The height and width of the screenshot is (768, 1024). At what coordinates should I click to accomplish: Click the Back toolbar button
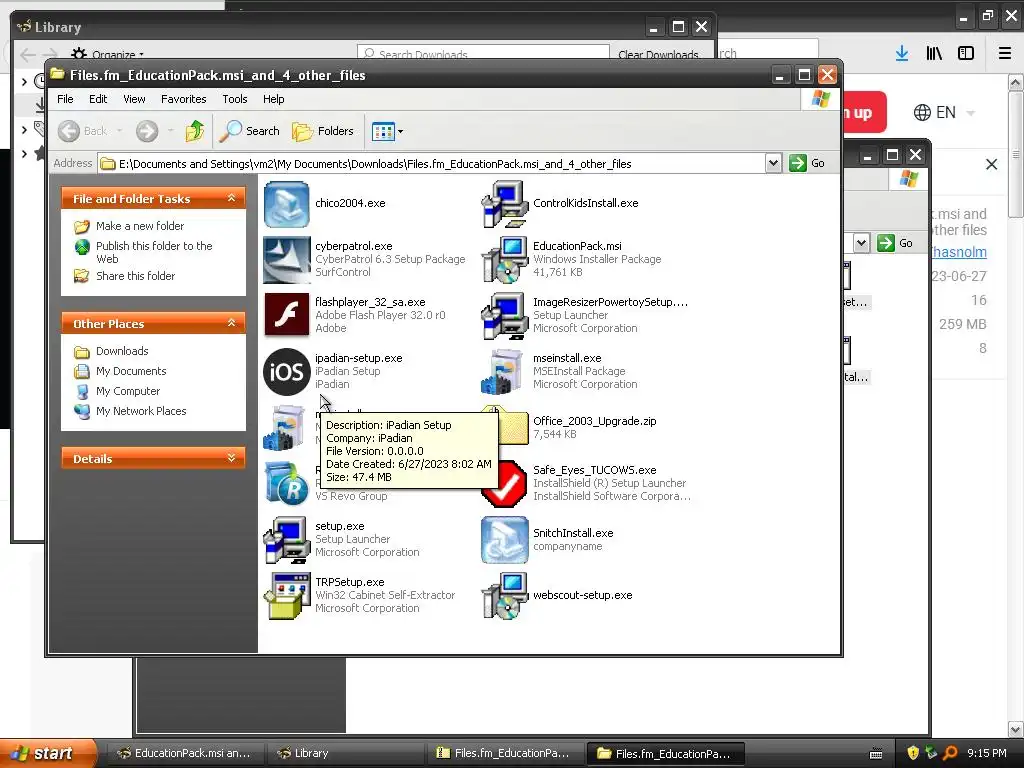pos(83,131)
